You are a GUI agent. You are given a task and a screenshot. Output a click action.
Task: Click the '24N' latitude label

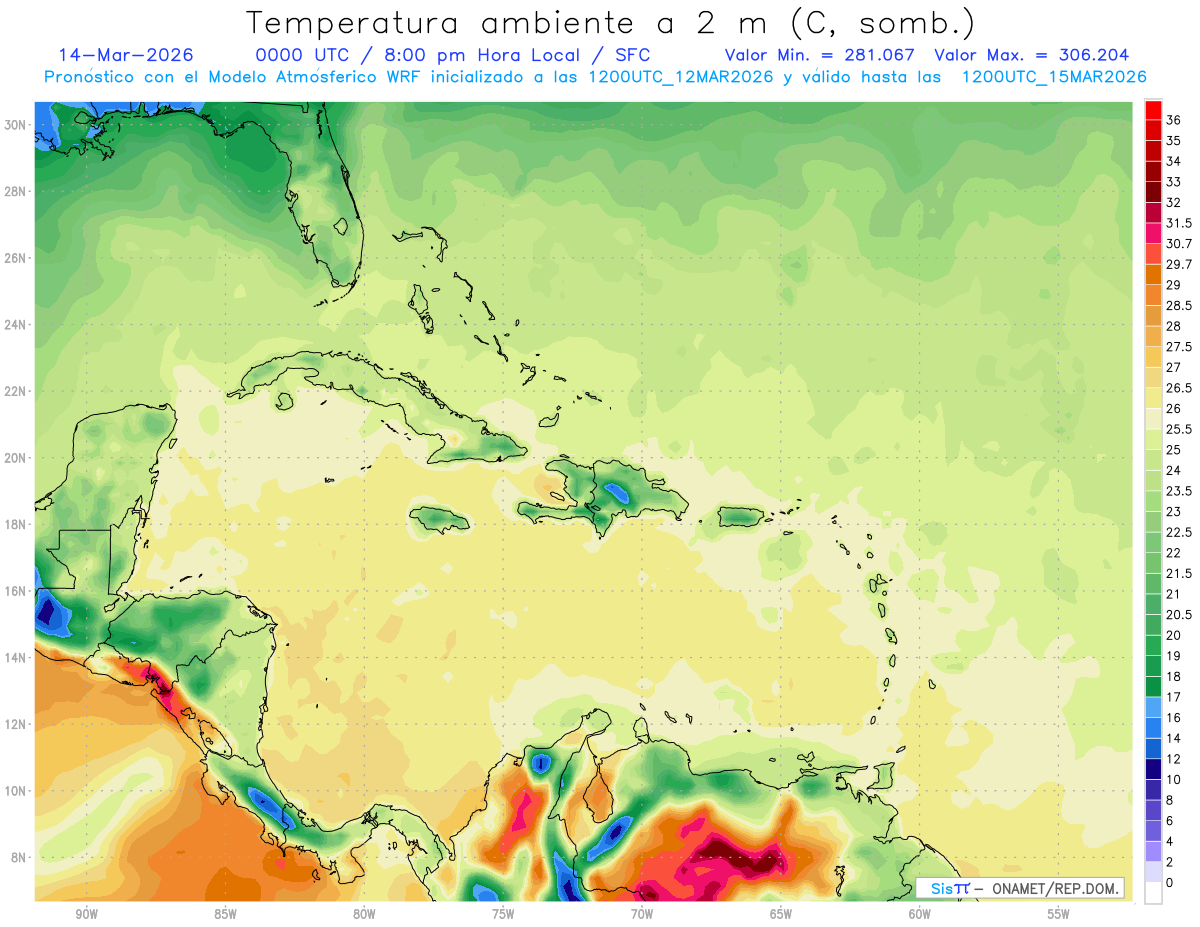click(15, 325)
